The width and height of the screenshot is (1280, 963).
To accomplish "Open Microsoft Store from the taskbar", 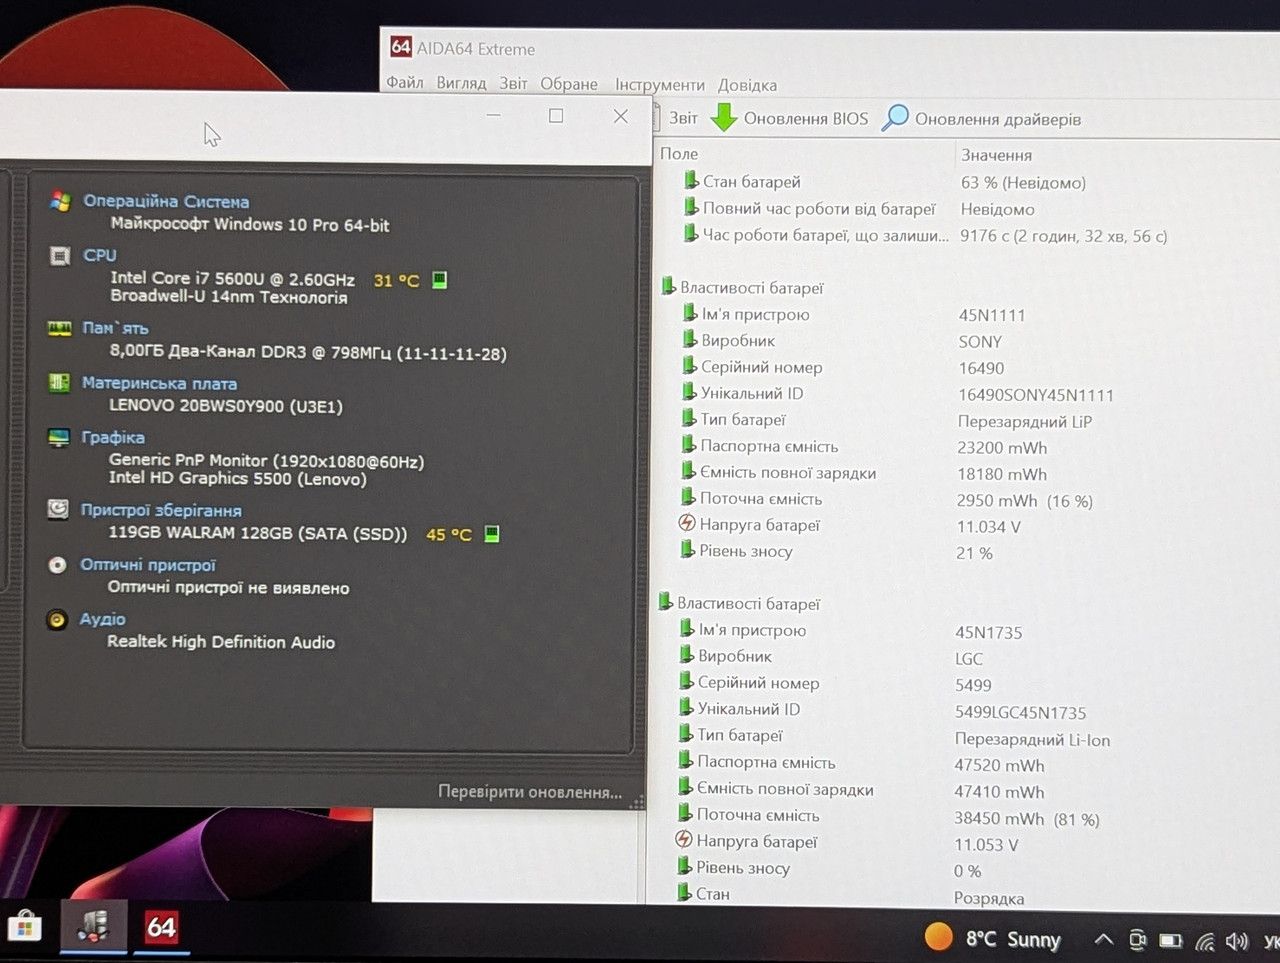I will tap(24, 929).
